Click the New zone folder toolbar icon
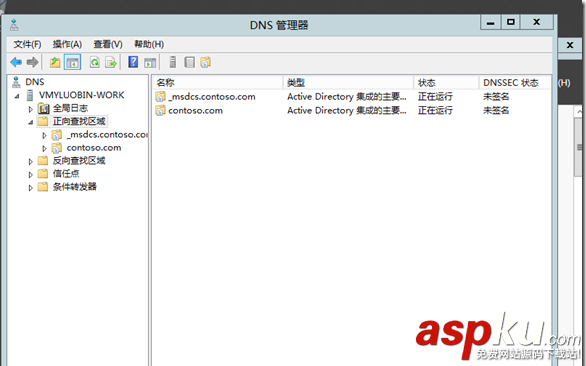 tap(206, 62)
